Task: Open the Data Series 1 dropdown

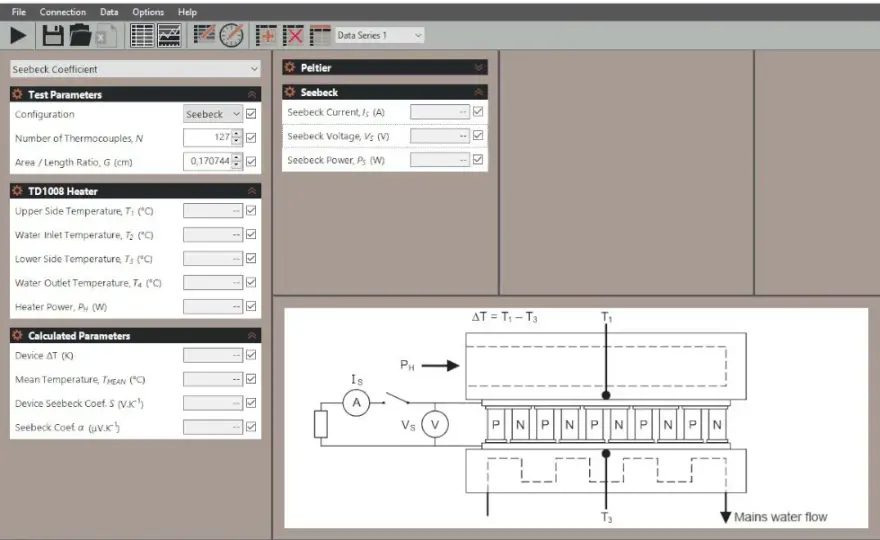Action: pyautogui.click(x=379, y=35)
